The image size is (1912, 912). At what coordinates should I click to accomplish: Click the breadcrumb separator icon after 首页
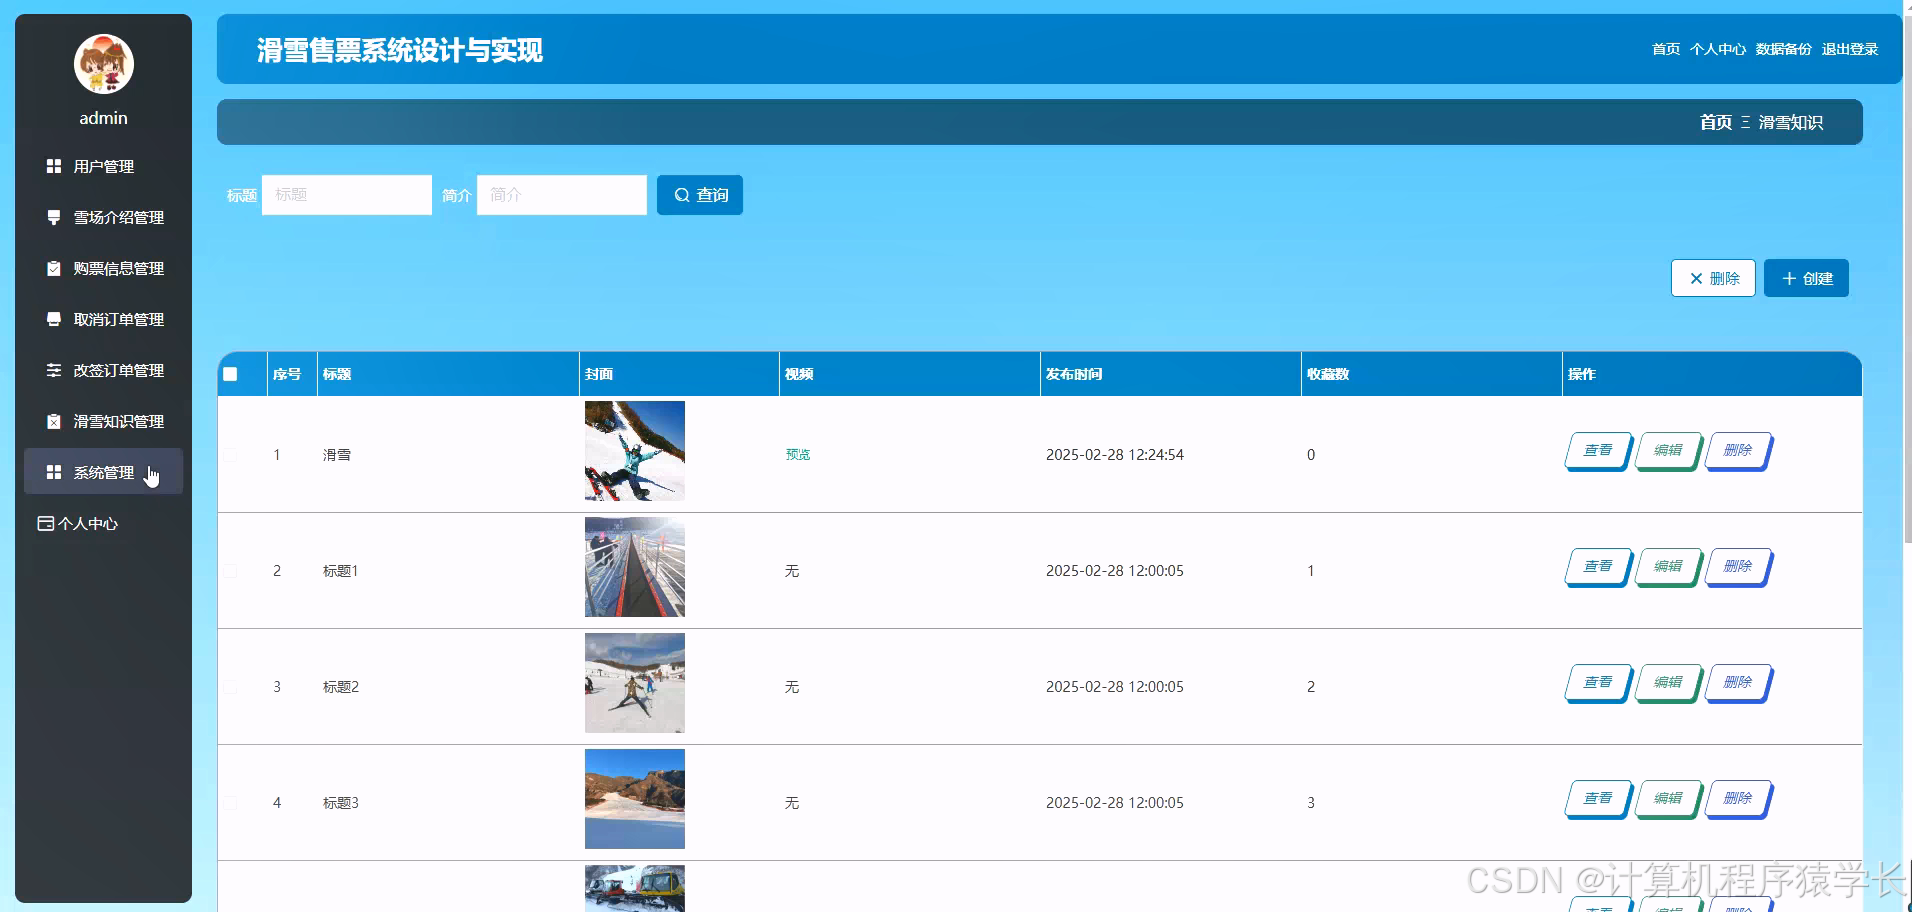coord(1746,122)
